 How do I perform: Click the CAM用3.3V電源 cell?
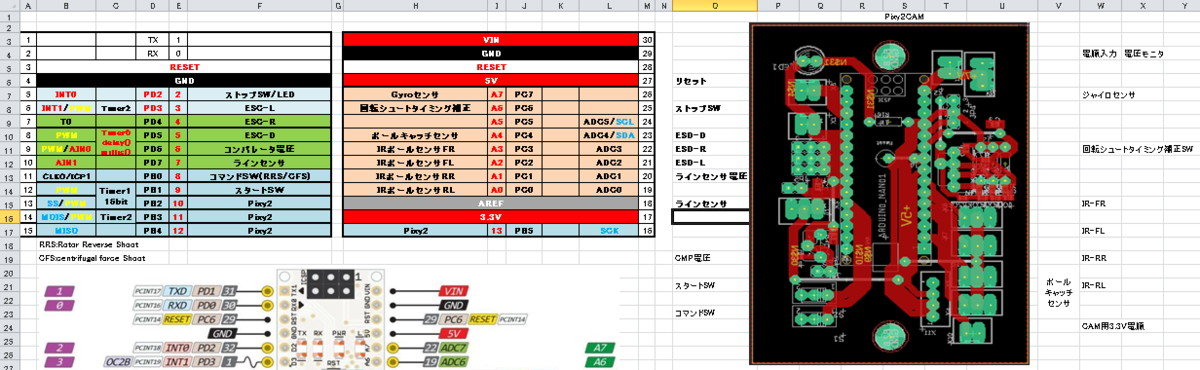1113,326
